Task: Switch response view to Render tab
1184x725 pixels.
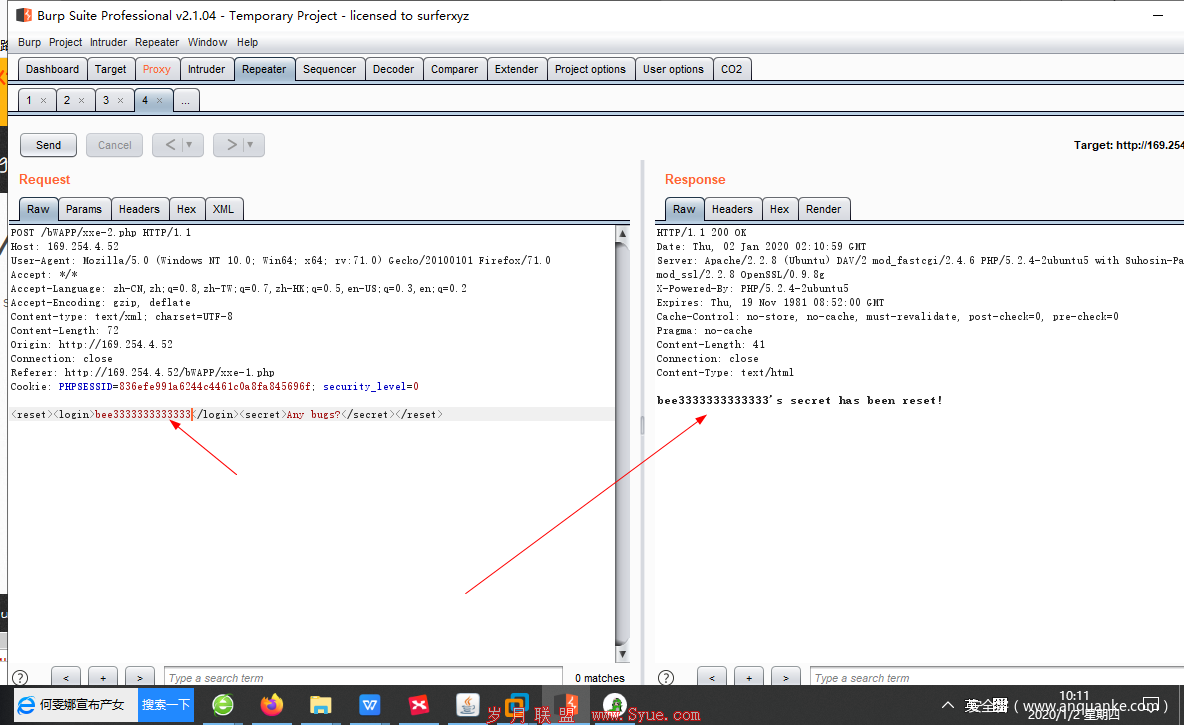Action: click(824, 209)
